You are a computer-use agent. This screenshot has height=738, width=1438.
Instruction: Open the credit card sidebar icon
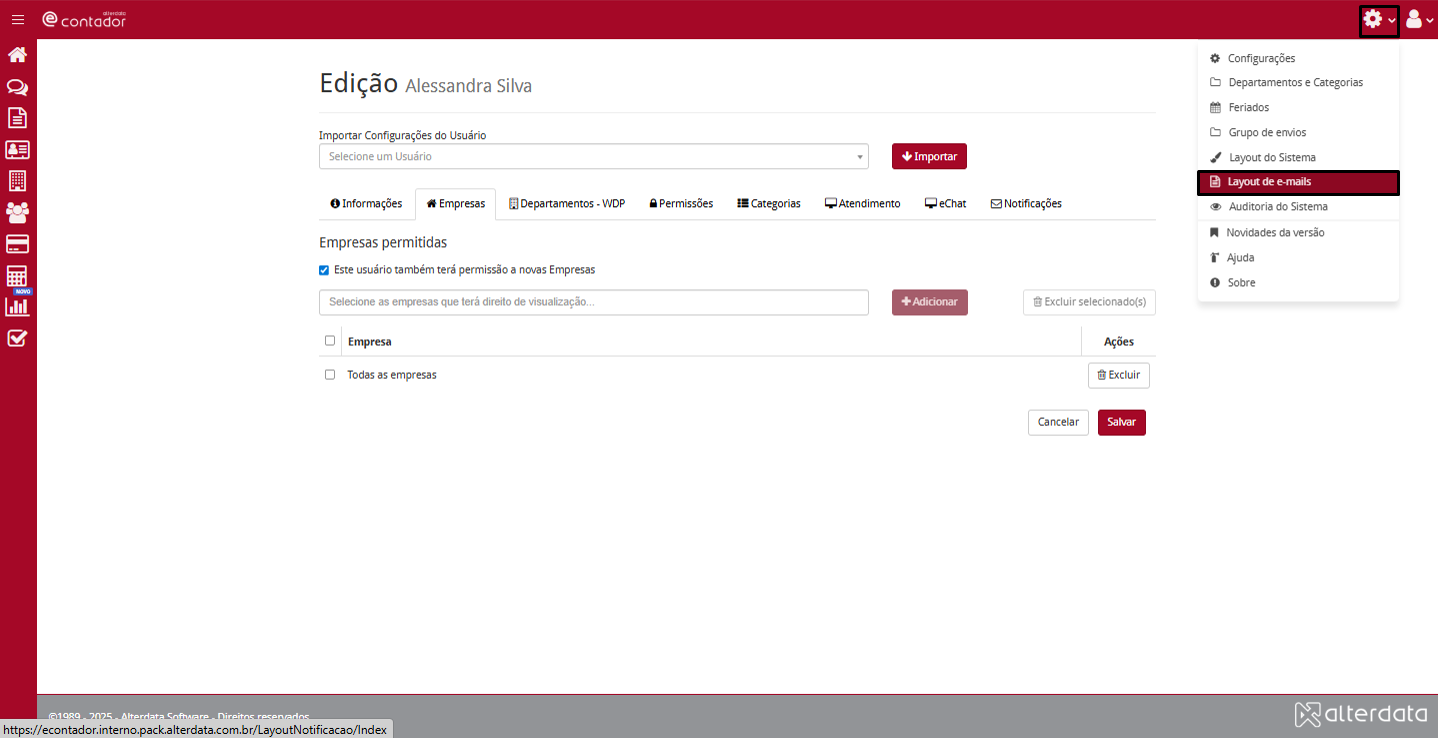click(x=17, y=244)
